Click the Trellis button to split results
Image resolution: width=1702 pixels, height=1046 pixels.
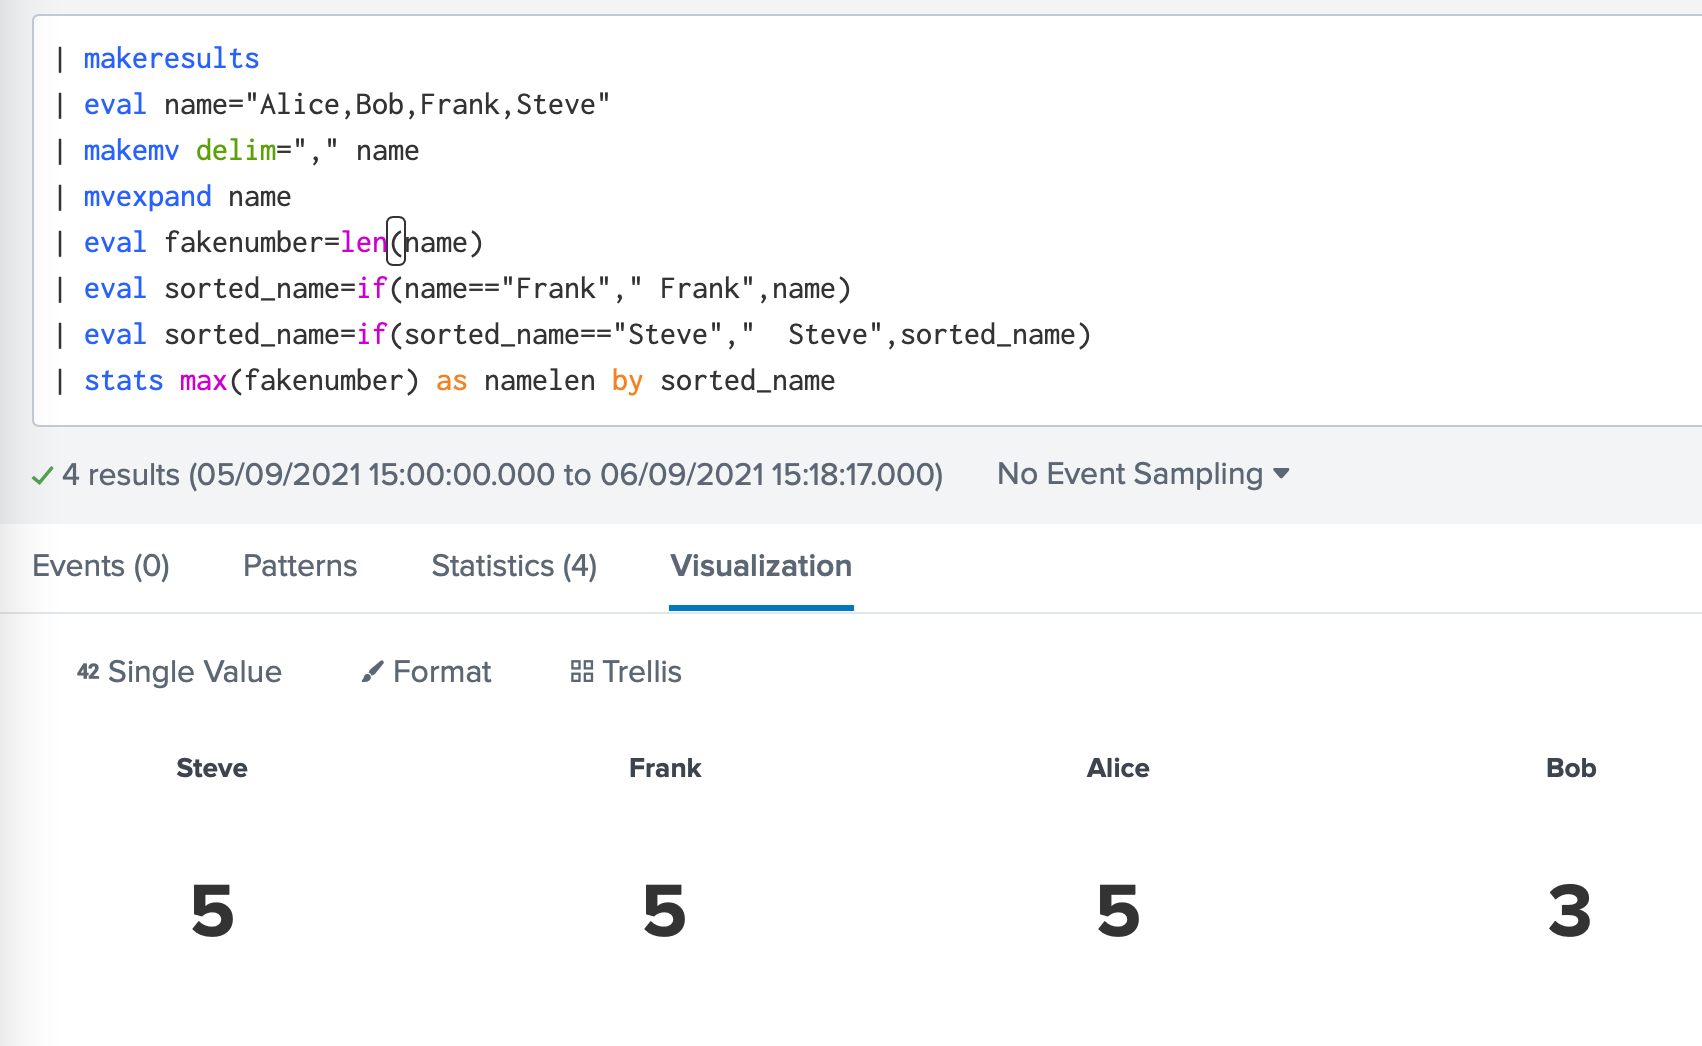pyautogui.click(x=624, y=672)
